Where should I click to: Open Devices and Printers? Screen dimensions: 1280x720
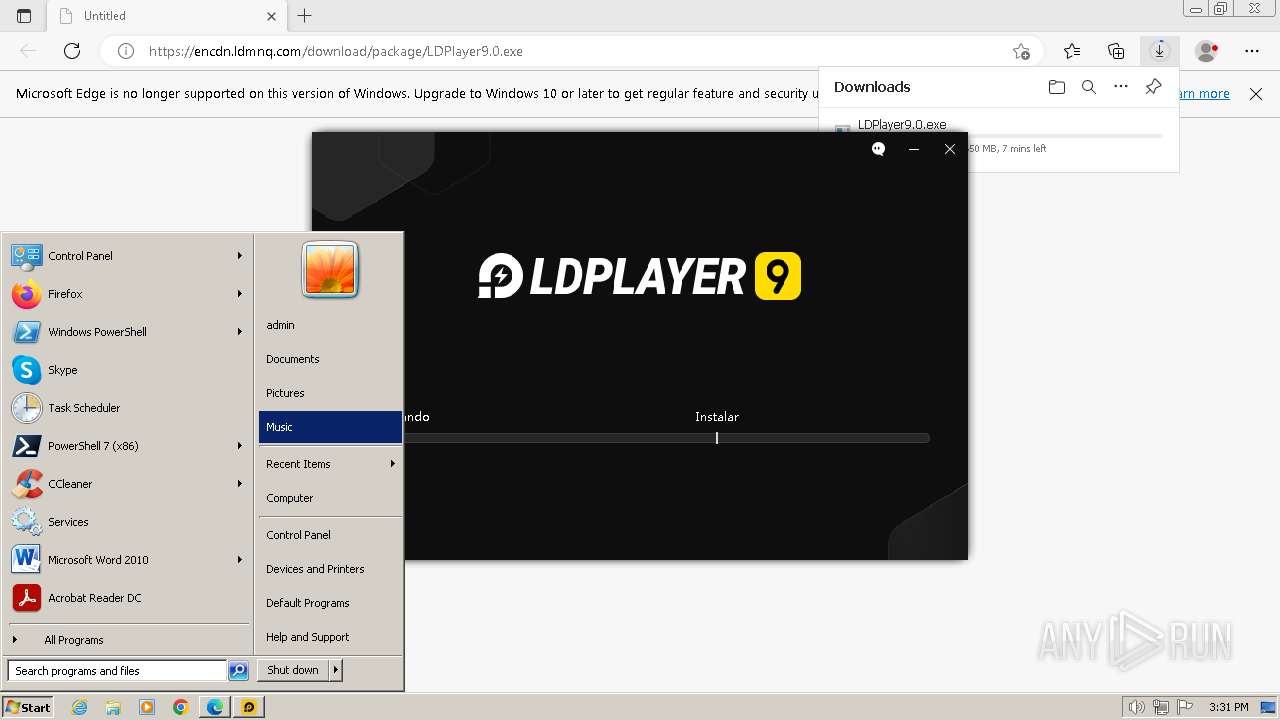[330, 569]
